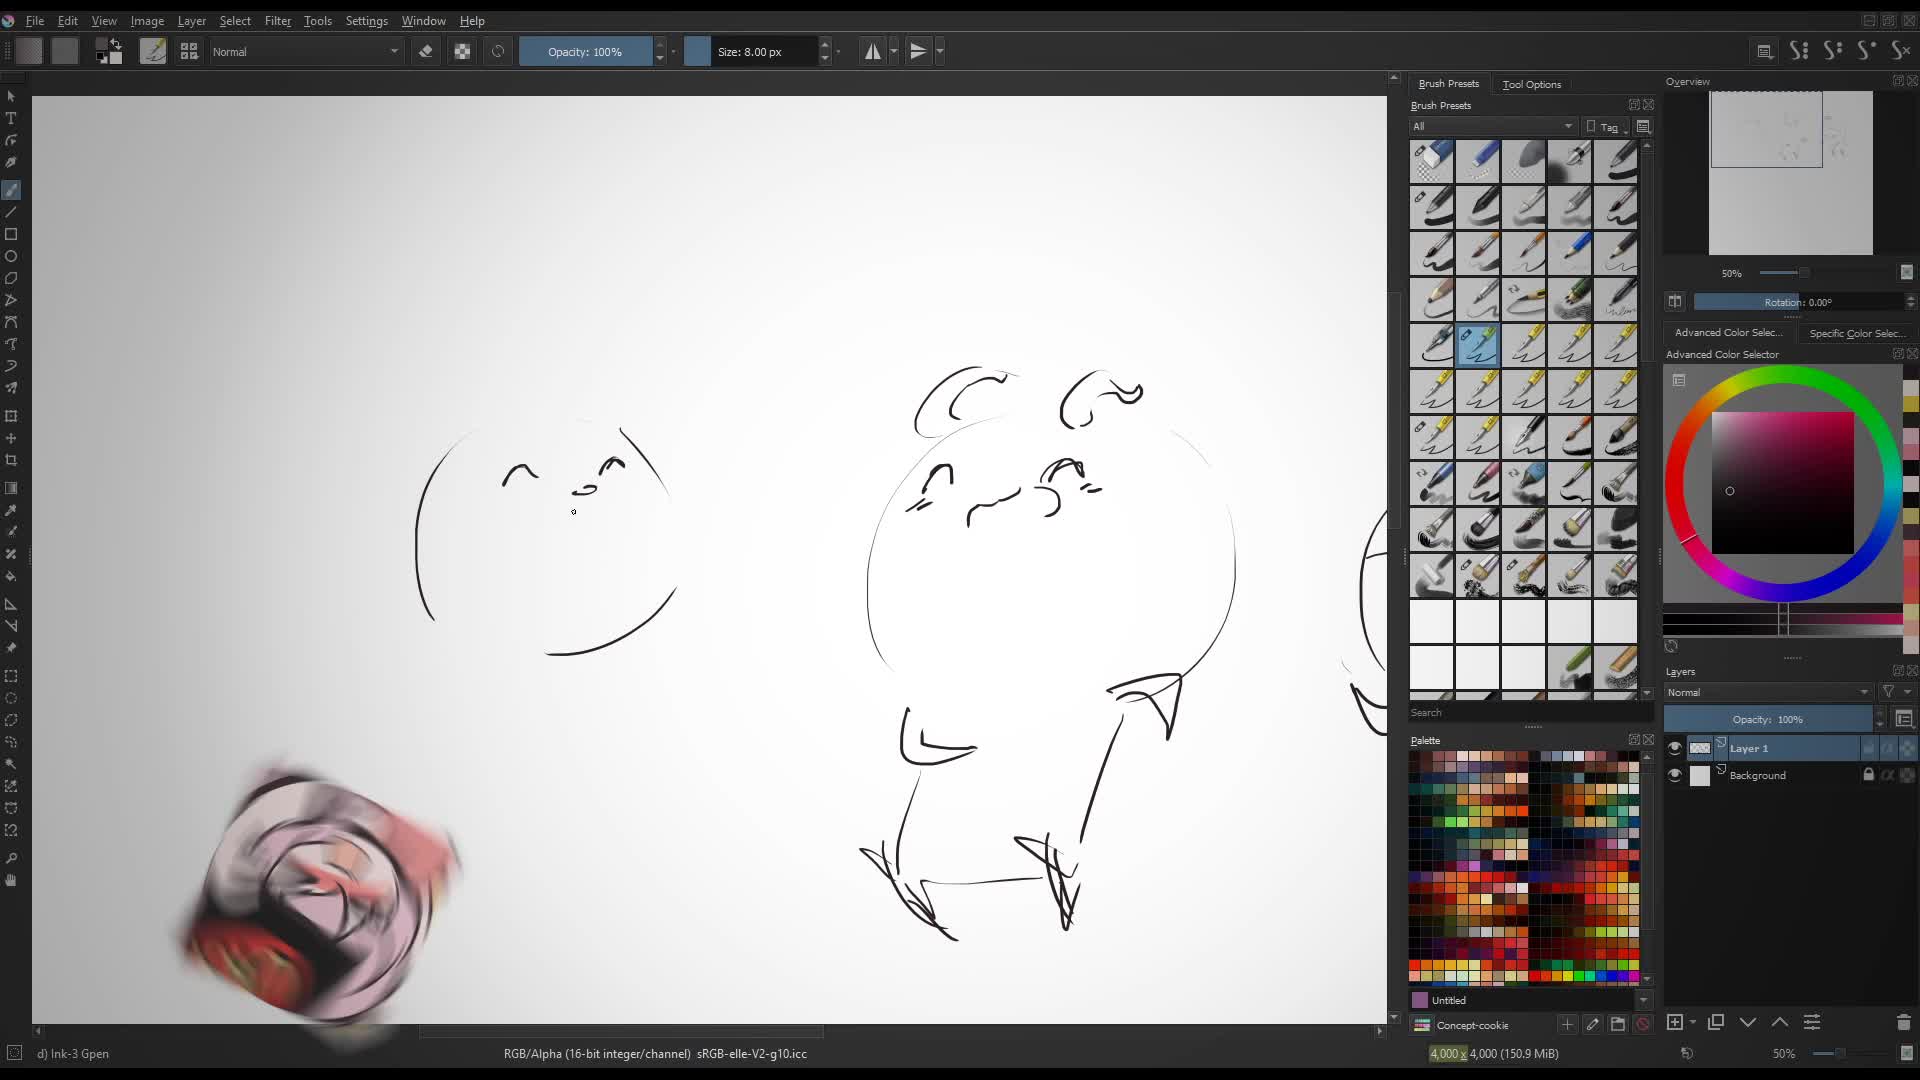Add a new color to palette
Screen dimensions: 1920x1080
click(x=1567, y=1024)
